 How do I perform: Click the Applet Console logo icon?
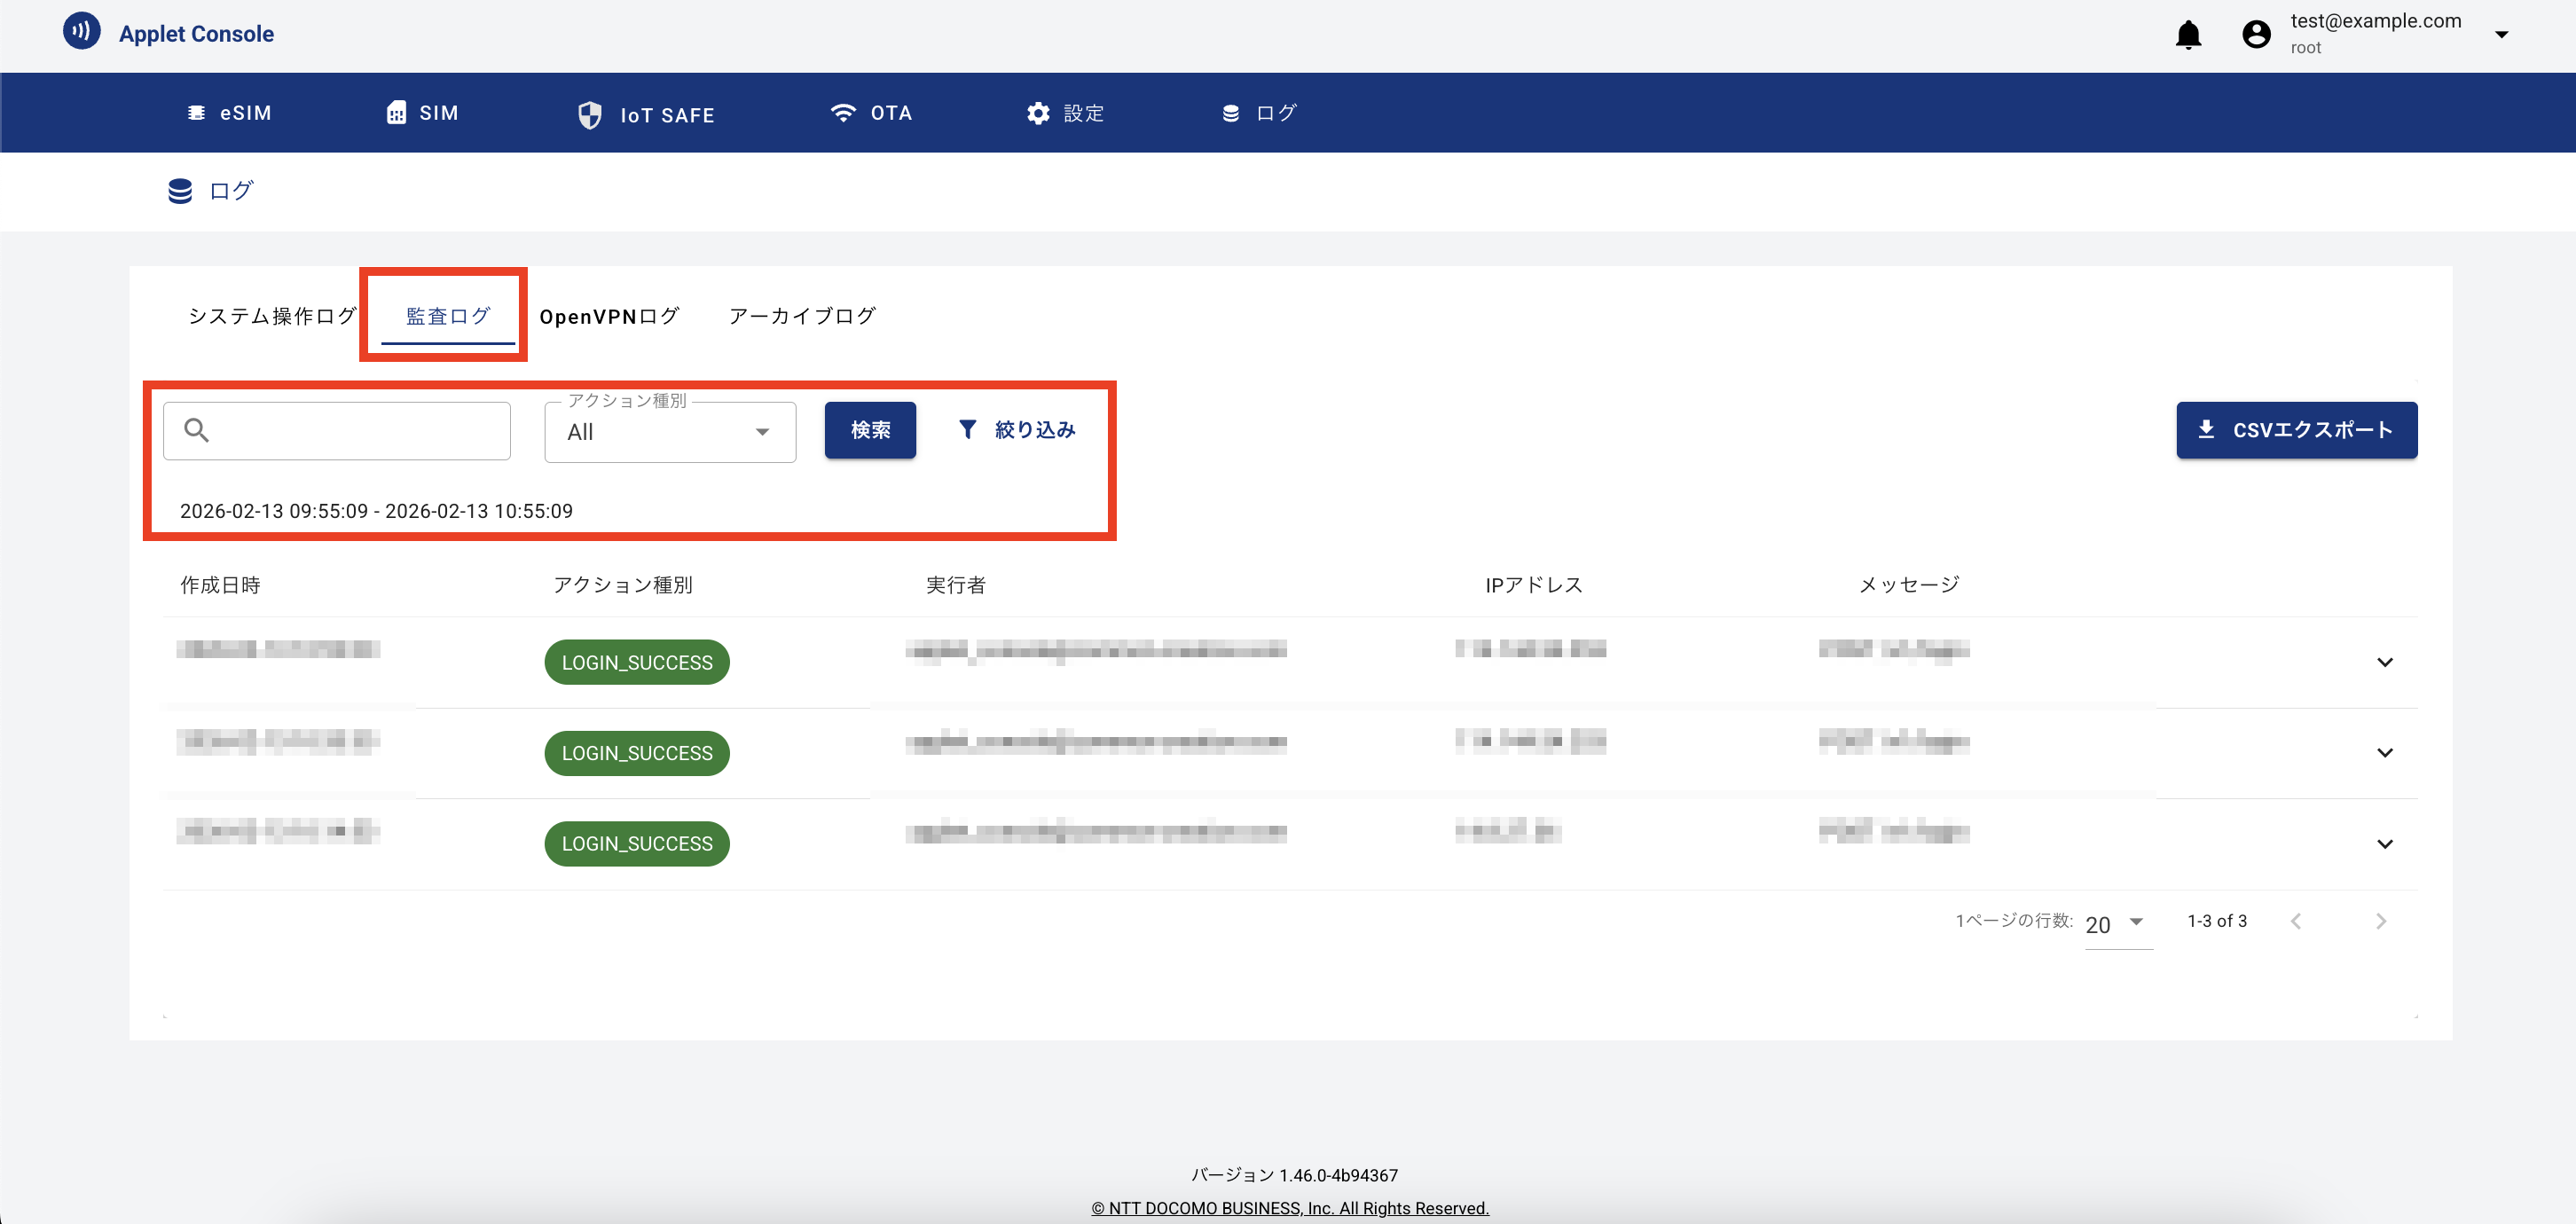pos(82,31)
